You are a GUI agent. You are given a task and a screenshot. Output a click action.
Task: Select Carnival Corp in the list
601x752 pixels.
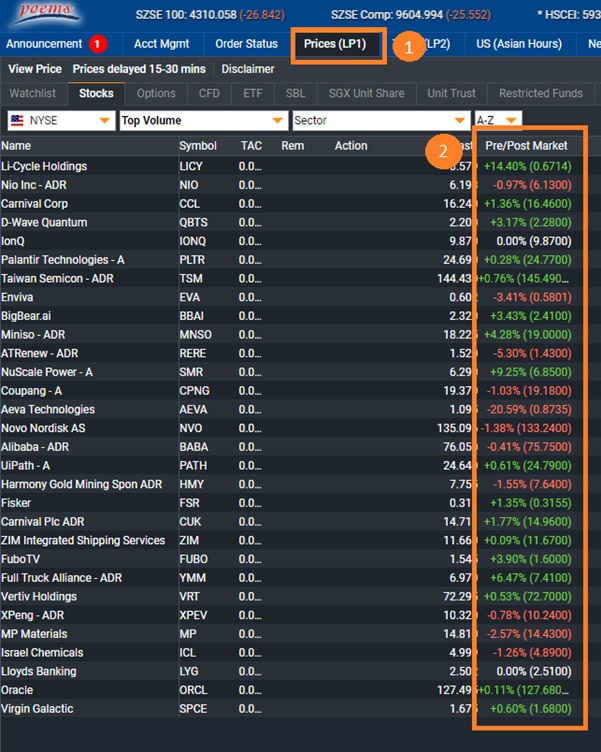click(35, 204)
